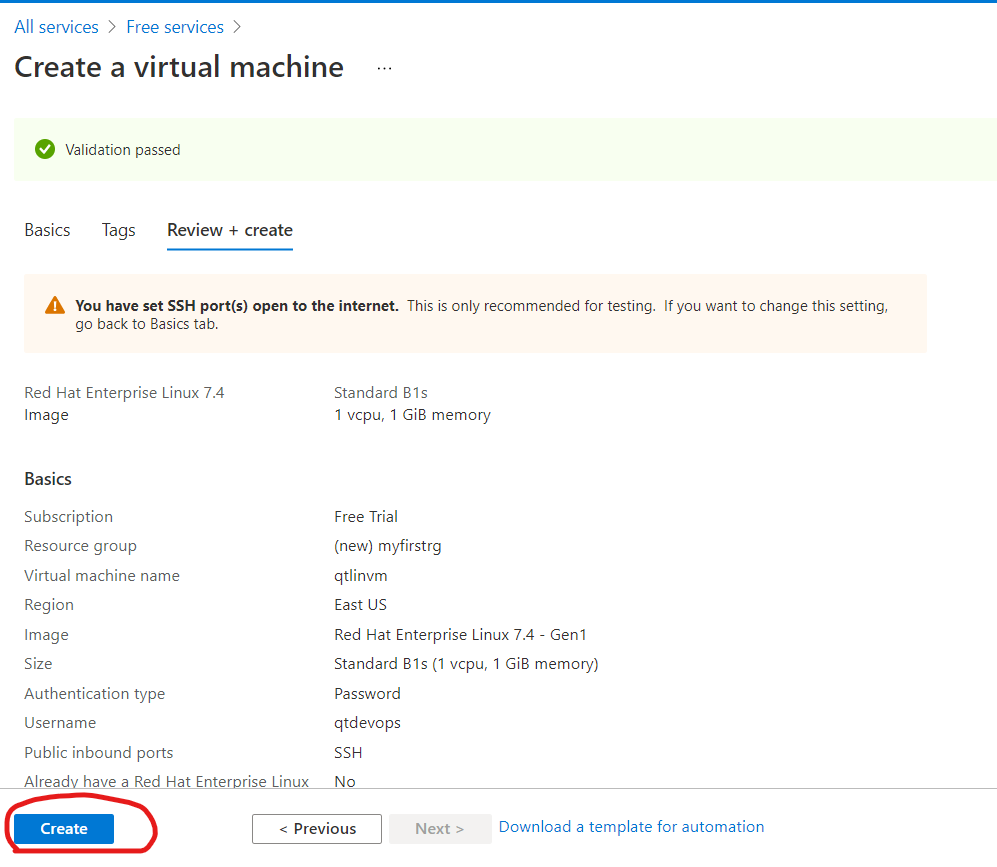This screenshot has width=997, height=867.
Task: Click the Virtual machine name label
Action: (x=102, y=576)
